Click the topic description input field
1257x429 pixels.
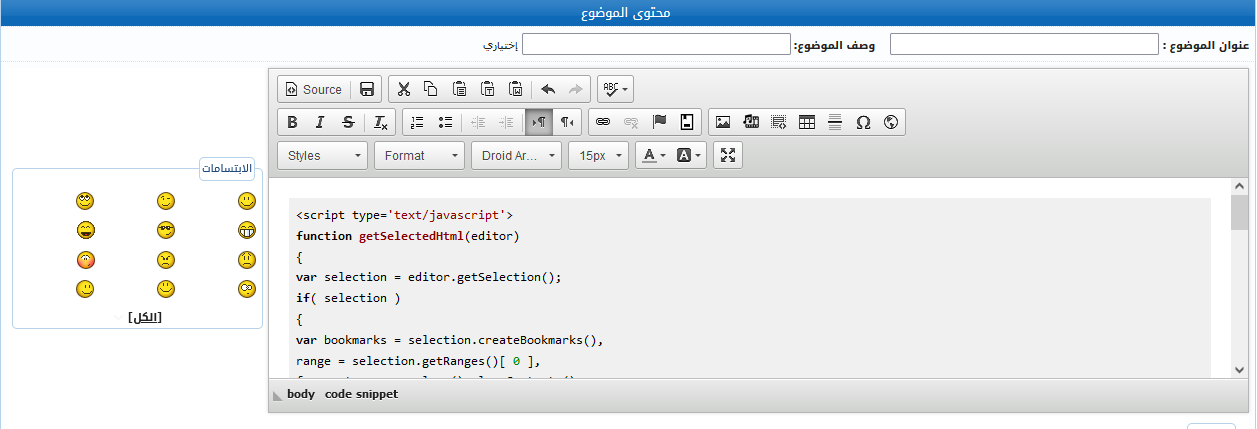pyautogui.click(x=656, y=45)
